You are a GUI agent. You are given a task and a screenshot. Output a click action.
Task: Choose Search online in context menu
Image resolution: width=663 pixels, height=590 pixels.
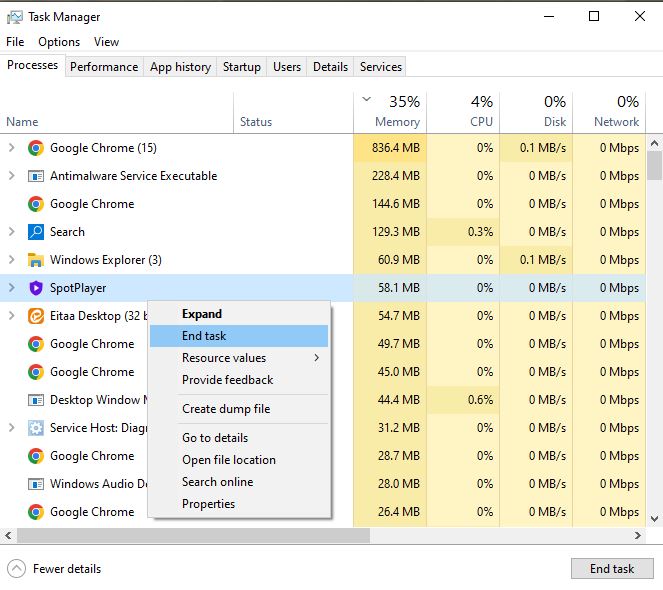coord(239,482)
